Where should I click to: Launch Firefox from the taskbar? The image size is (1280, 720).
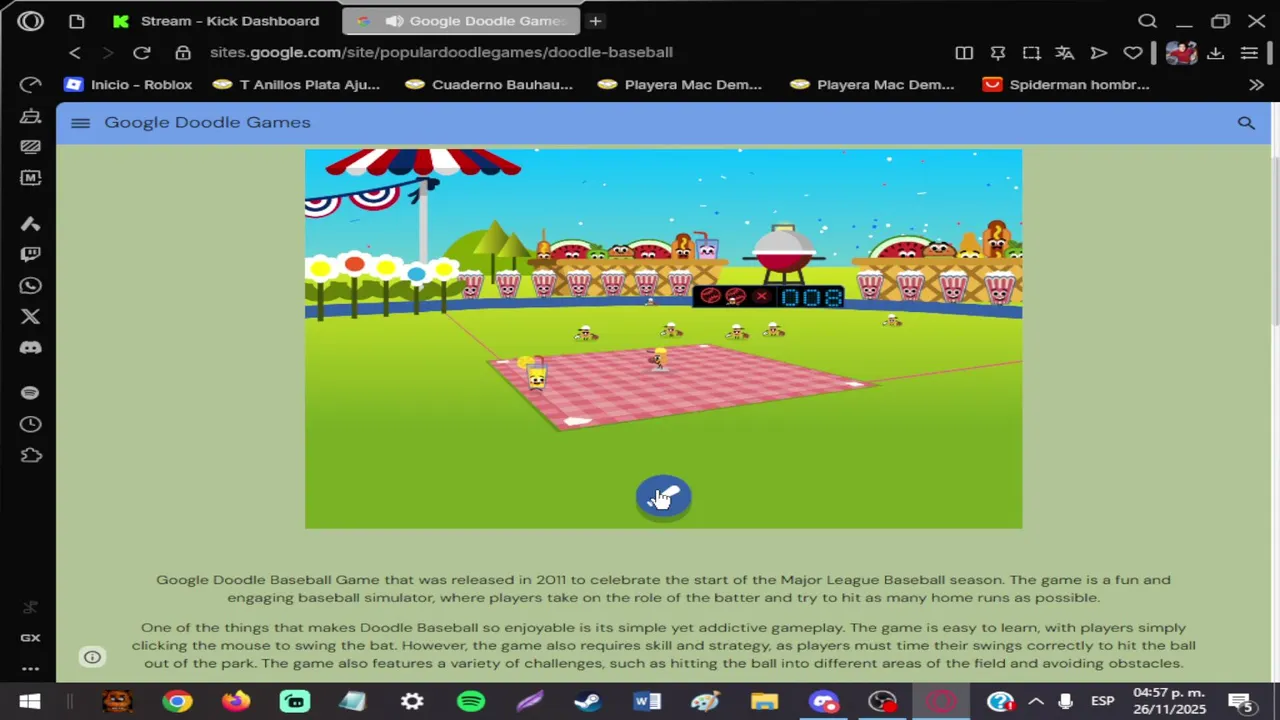tap(236, 701)
